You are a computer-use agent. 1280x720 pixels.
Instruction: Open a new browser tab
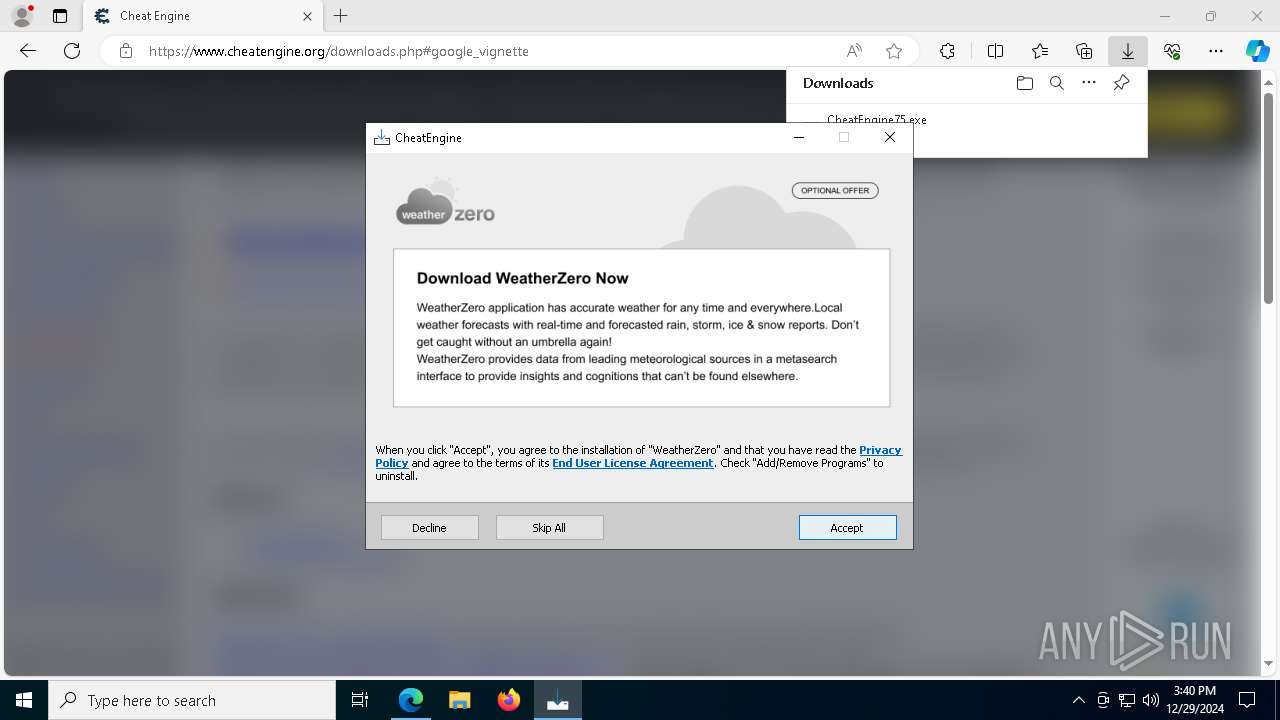341,16
